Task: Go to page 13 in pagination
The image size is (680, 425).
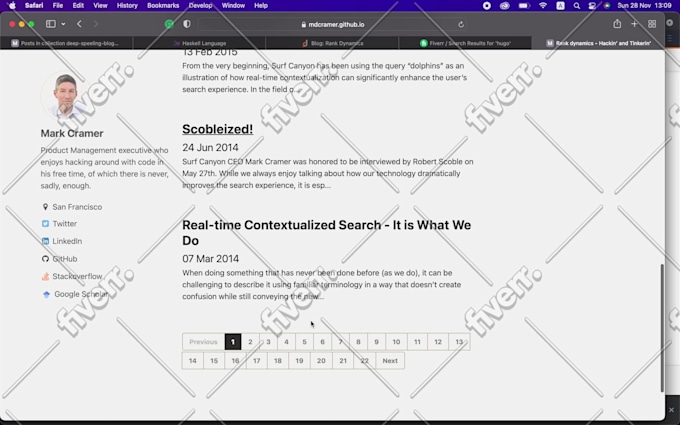Action: (459, 342)
